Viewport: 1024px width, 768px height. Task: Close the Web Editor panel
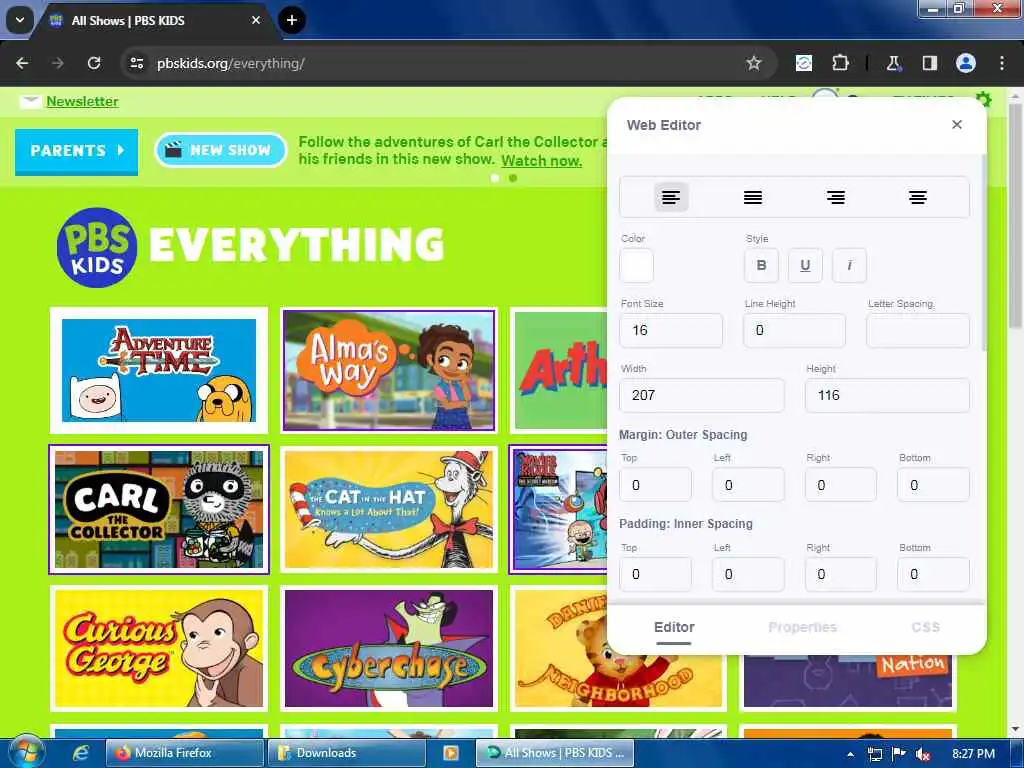pyautogui.click(x=957, y=125)
